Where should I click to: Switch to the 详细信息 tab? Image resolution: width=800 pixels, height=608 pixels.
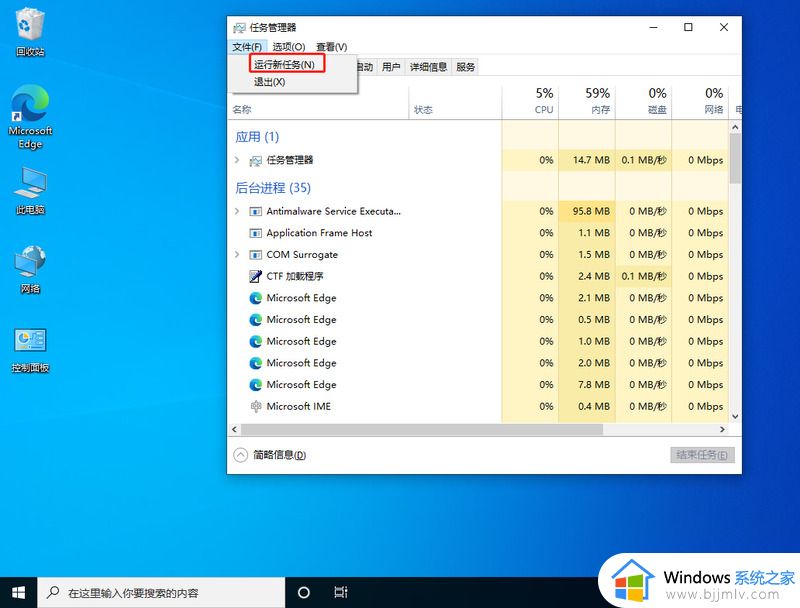pyautogui.click(x=428, y=67)
